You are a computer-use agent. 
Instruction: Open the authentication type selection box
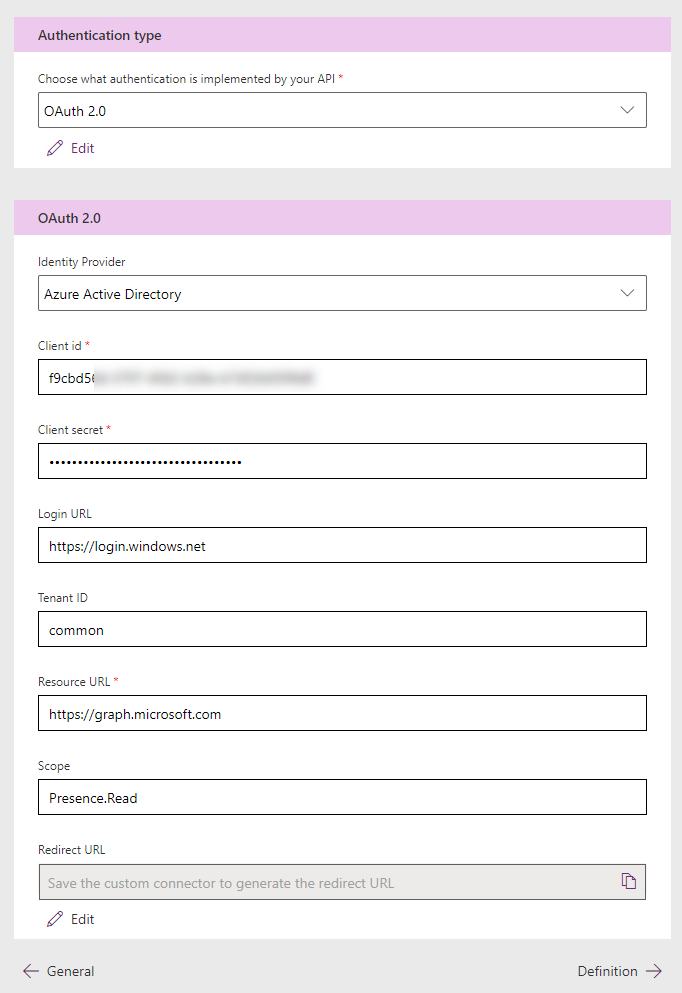click(x=342, y=110)
